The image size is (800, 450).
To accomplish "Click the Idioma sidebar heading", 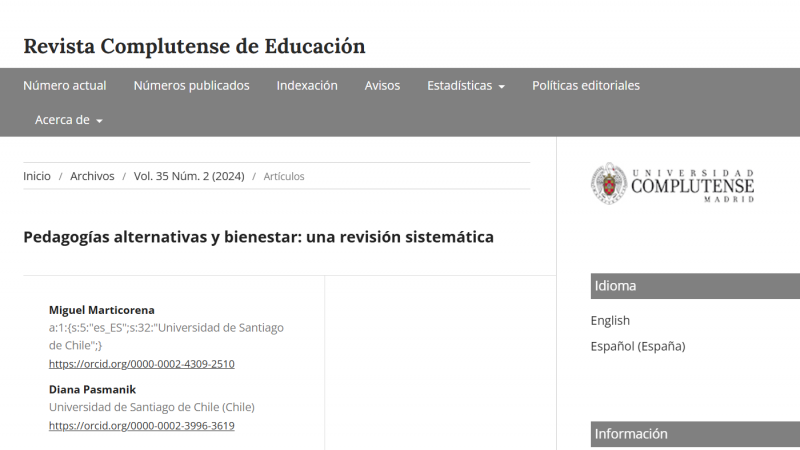I will point(615,286).
